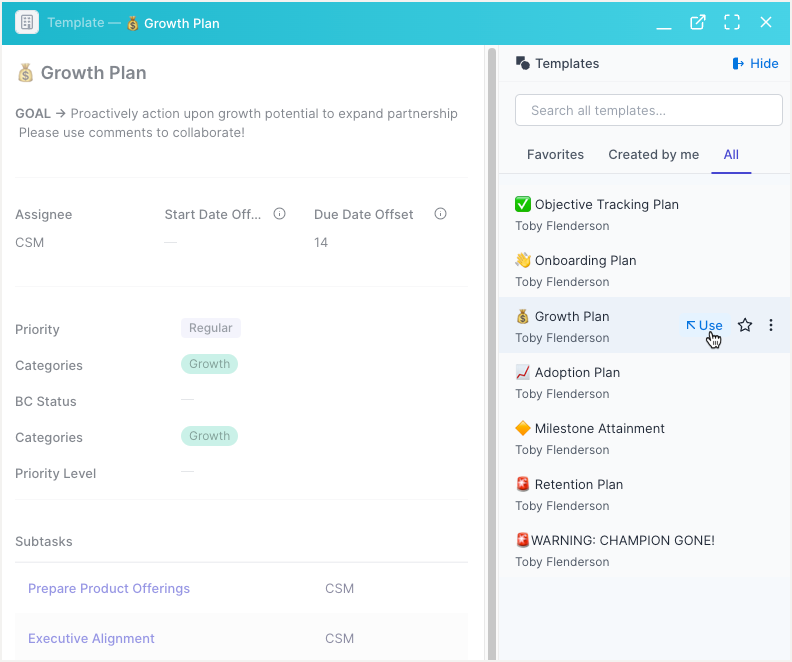Image resolution: width=792 pixels, height=662 pixels.
Task: Switch to the Favorites tab
Action: tap(555, 155)
